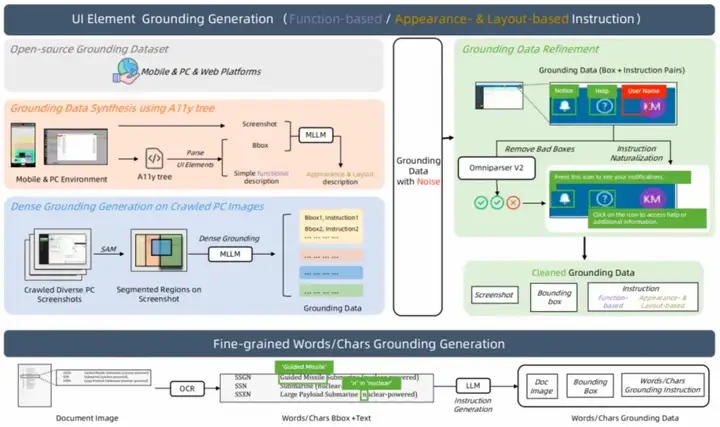The image size is (720, 427).
Task: Click the globe-in-hand icon beside Mobile & PC & Web Platforms
Action: click(125, 71)
